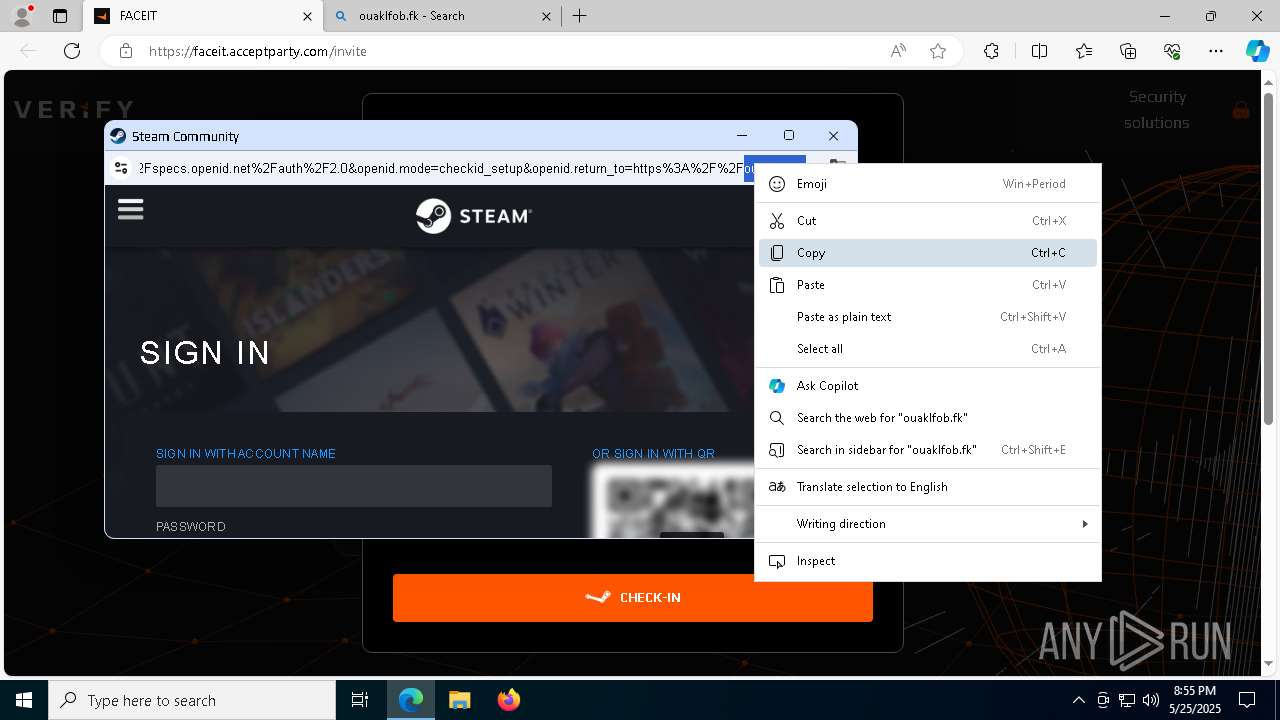Click the lock site info icon
Viewport: 1280px width, 720px height.
[126, 51]
